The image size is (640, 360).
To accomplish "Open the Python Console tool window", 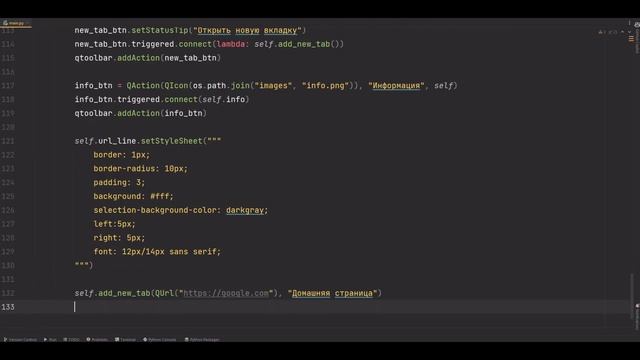I will click(x=160, y=339).
